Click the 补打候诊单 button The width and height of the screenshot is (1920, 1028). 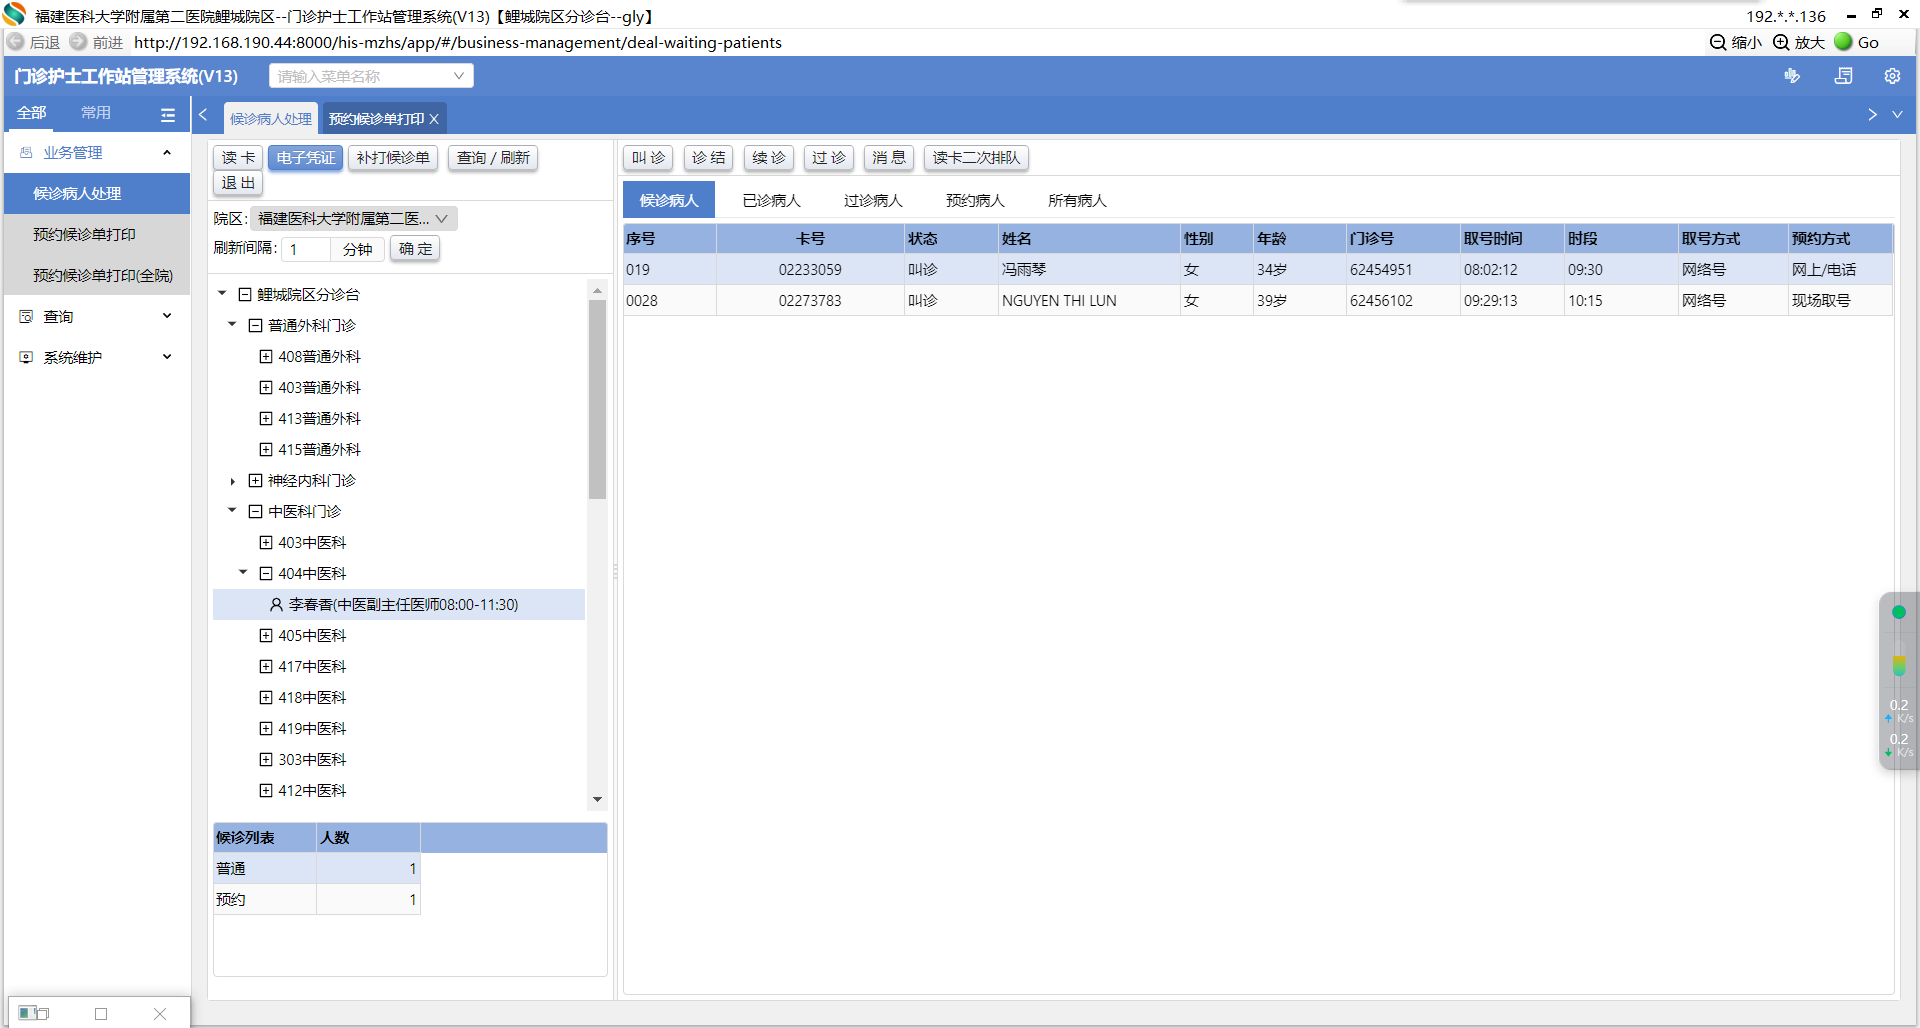click(x=393, y=158)
